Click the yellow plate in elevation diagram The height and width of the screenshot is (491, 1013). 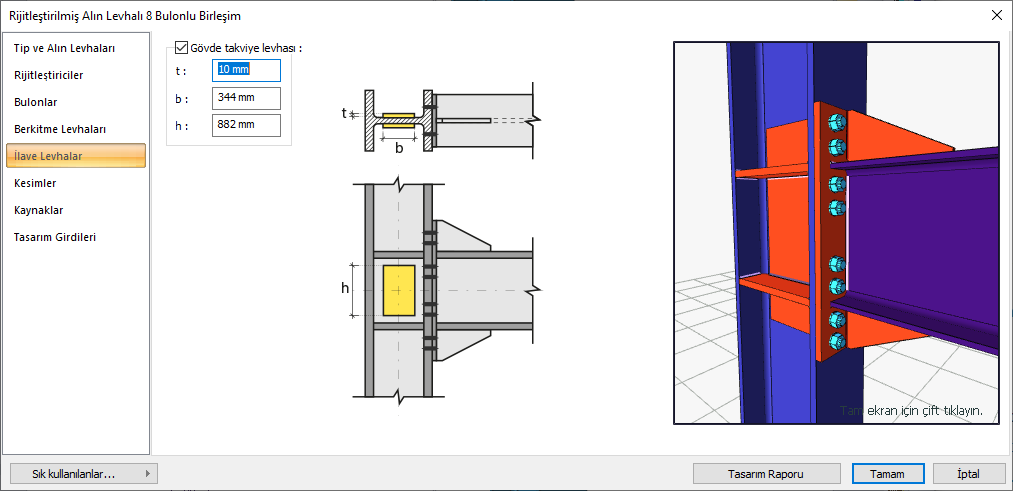point(398,291)
